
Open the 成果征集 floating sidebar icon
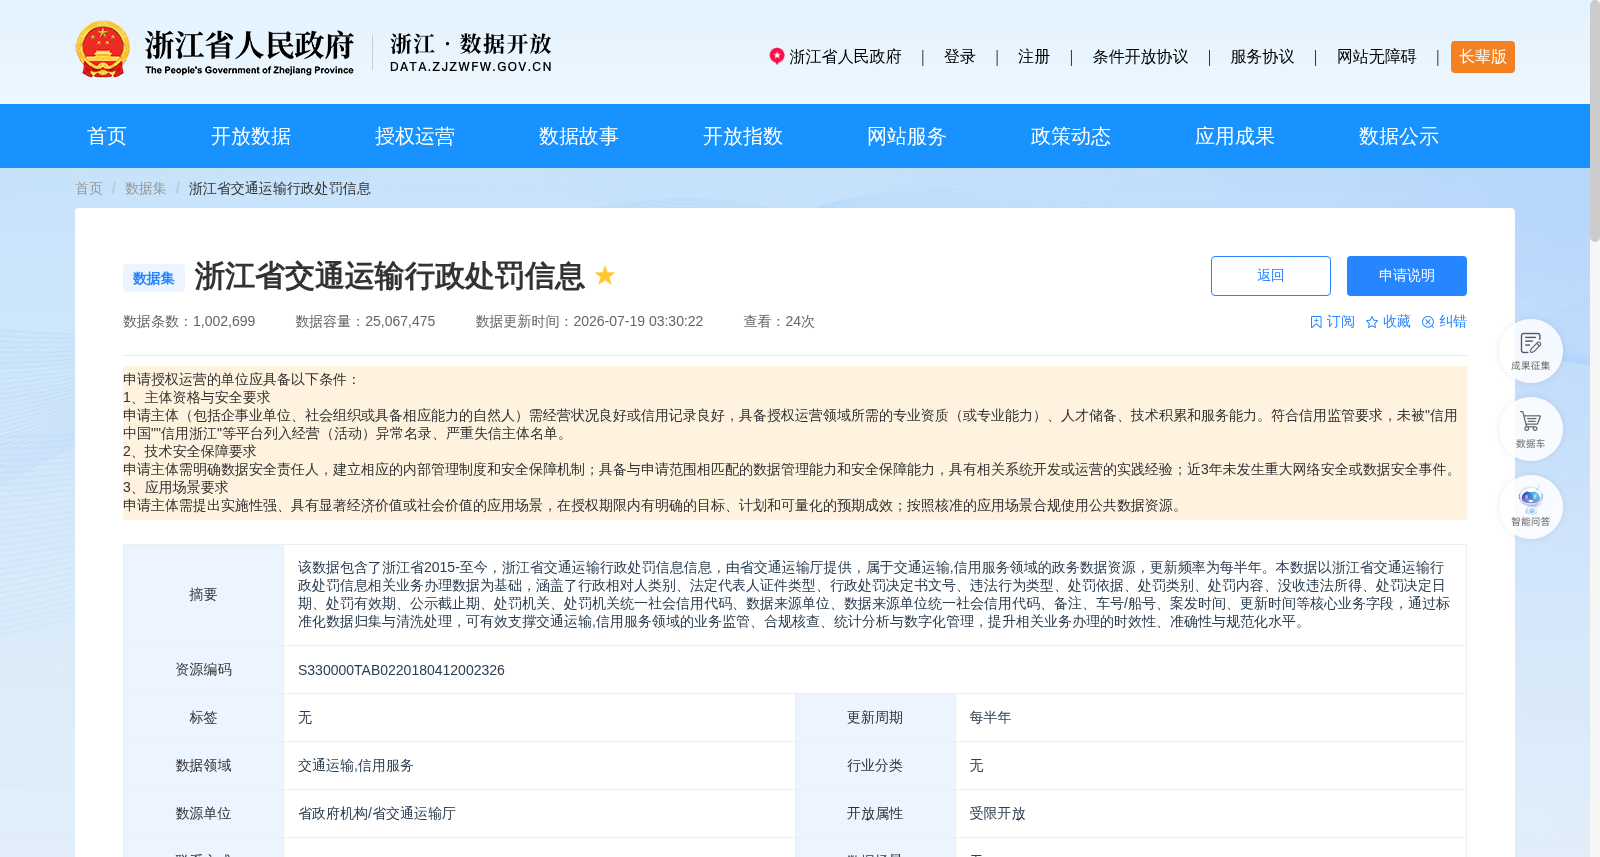(x=1530, y=351)
